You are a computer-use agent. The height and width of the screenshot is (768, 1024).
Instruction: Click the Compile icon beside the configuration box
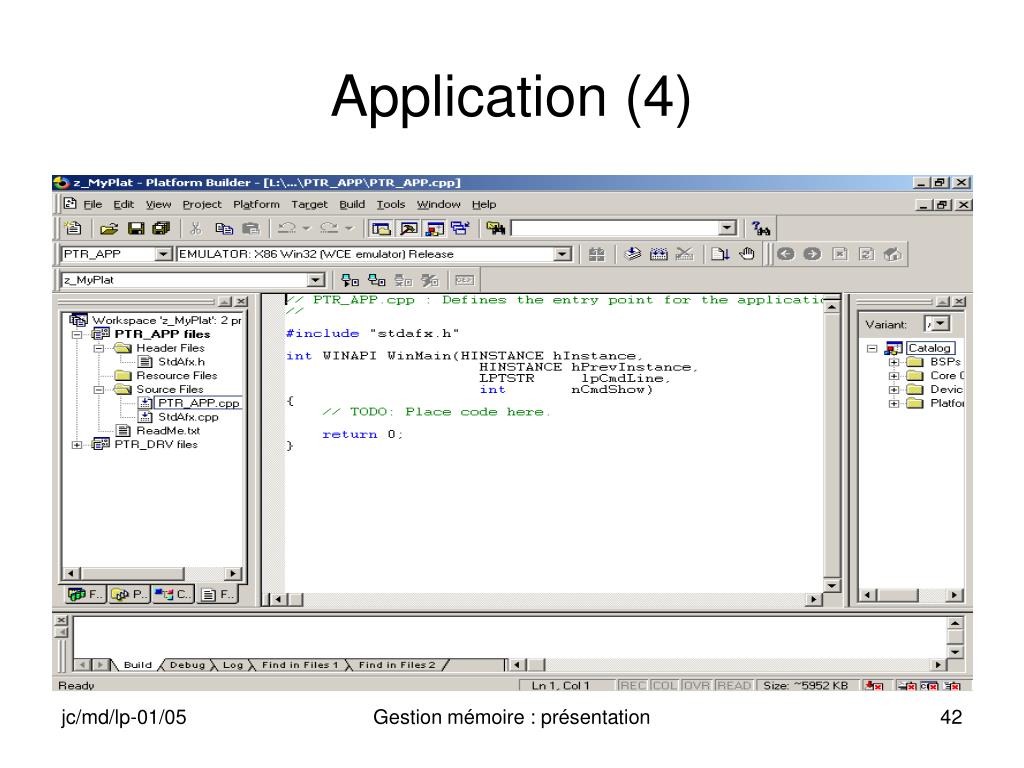click(596, 254)
